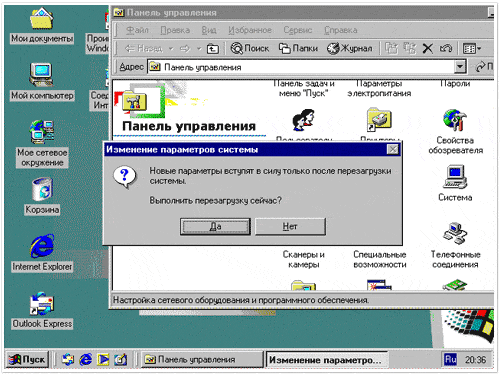Open the Правка menu
500x375 pixels.
(x=175, y=30)
